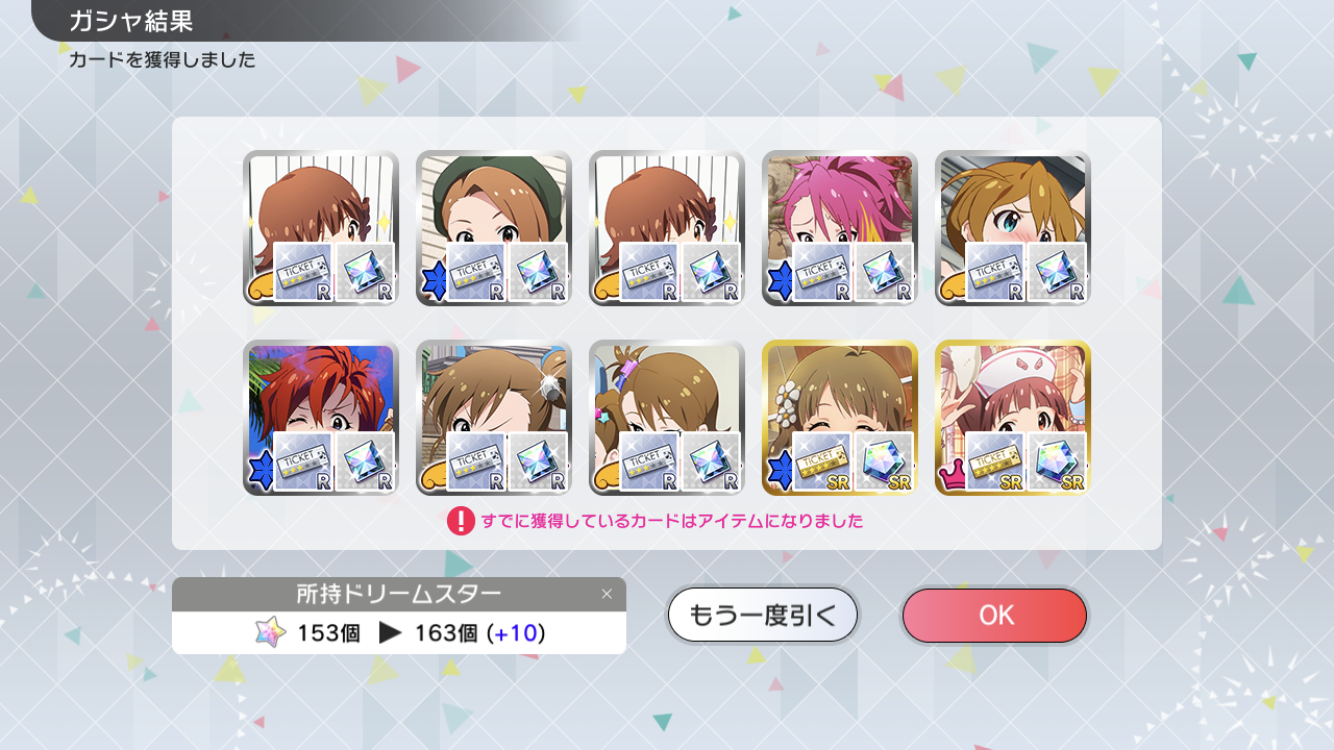Select the pink spiky hair card thumbnail
The width and height of the screenshot is (1334, 750).
[840, 228]
